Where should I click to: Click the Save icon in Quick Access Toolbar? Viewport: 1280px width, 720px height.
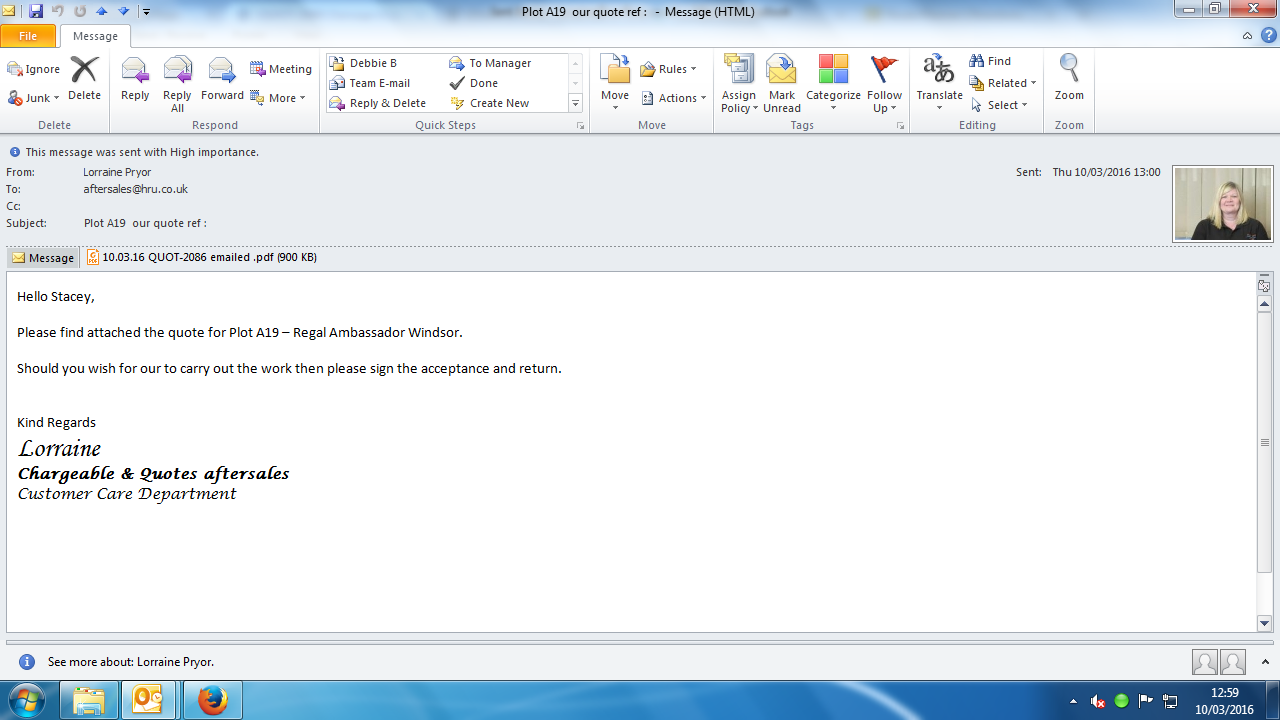pos(36,11)
